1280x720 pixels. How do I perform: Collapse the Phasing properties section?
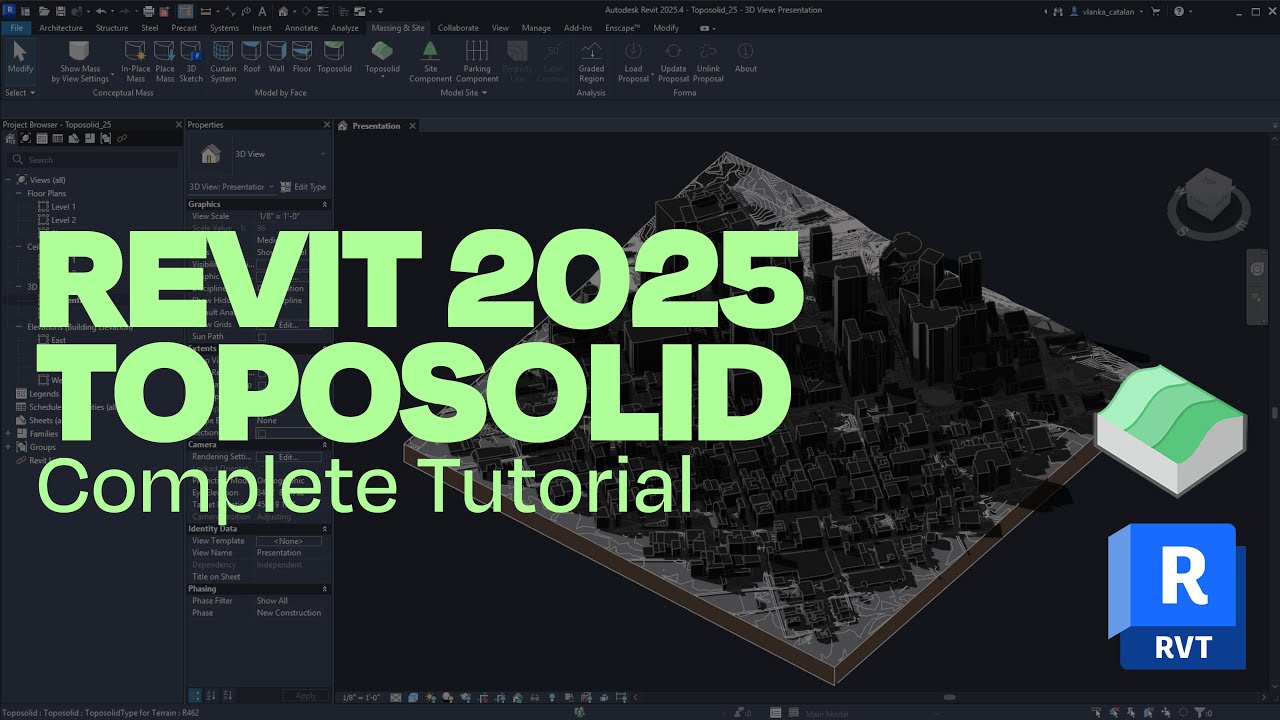point(325,589)
